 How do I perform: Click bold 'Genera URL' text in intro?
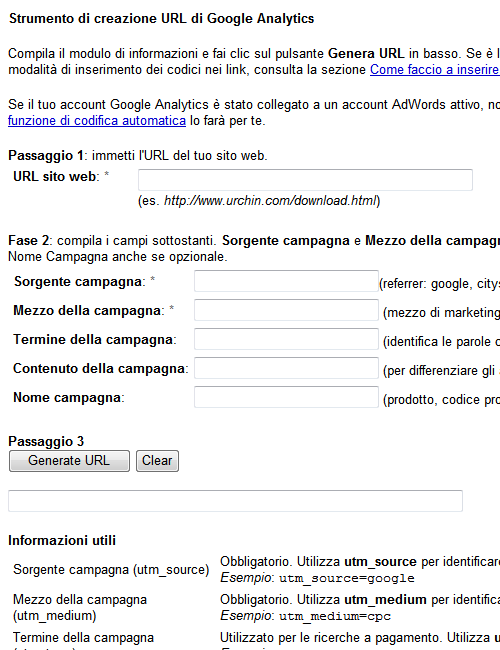366,54
